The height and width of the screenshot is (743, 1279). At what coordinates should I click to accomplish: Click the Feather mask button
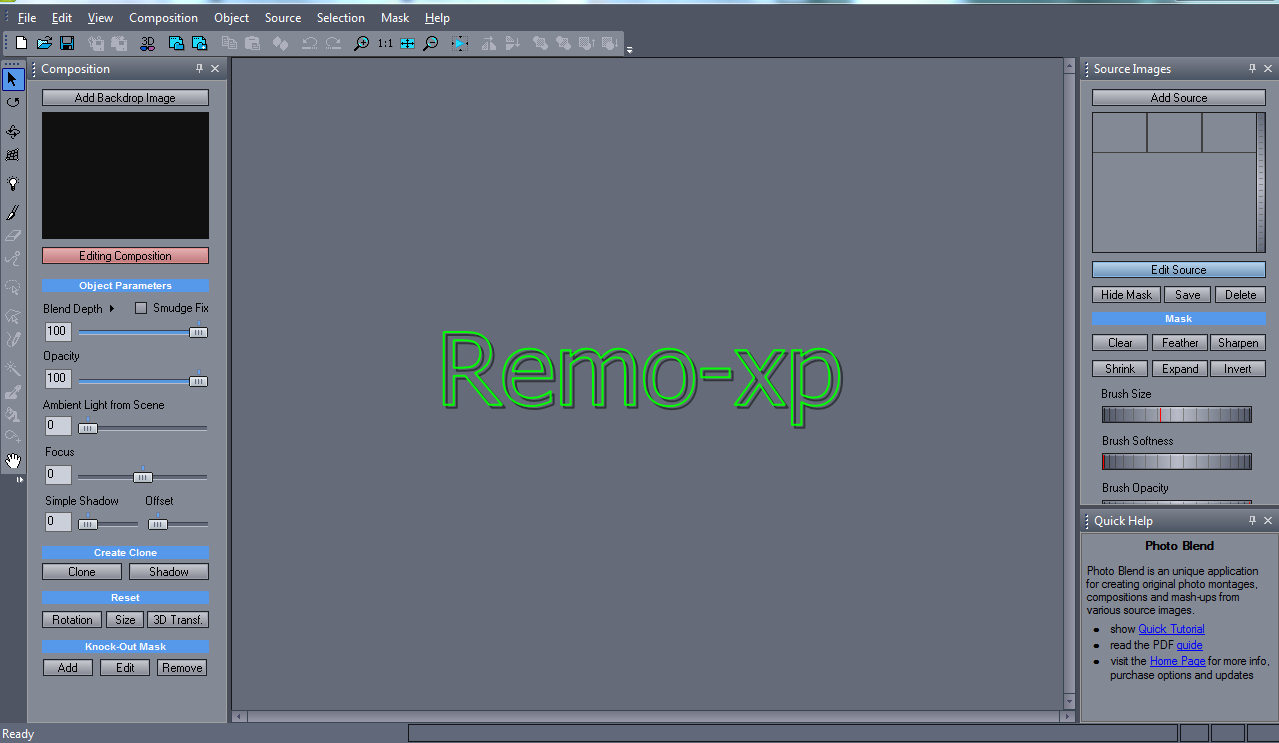click(1180, 343)
